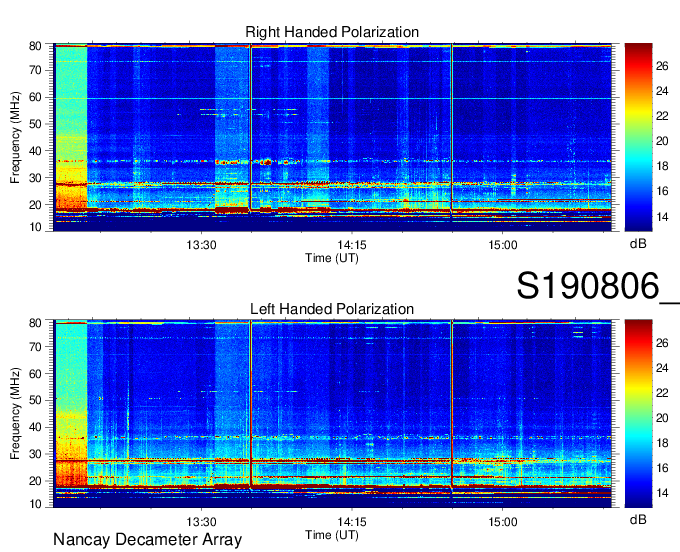
Task: Click the 80 frequency tick on top plot
Action: (35, 46)
